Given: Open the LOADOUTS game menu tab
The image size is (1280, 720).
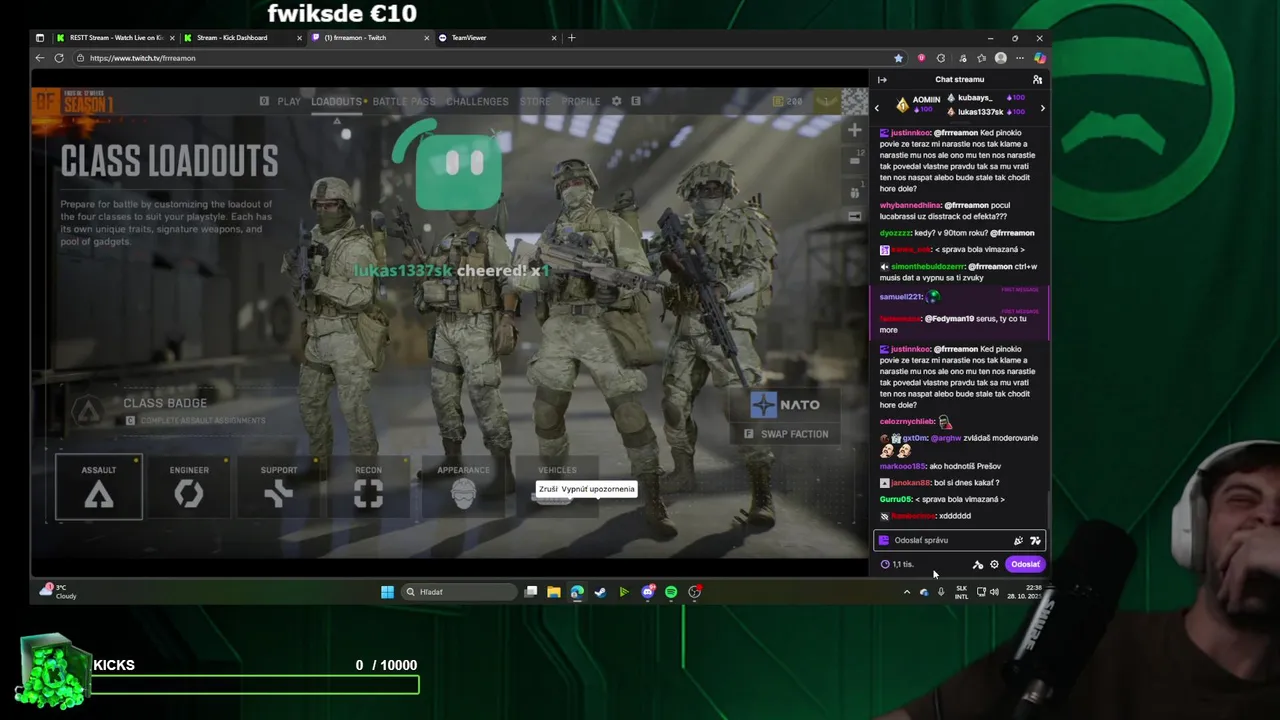Looking at the screenshot, I should (336, 101).
